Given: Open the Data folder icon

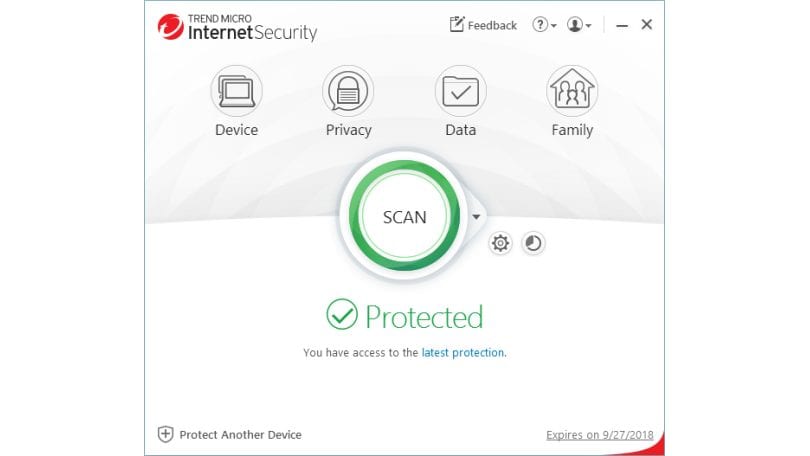Looking at the screenshot, I should click(460, 91).
